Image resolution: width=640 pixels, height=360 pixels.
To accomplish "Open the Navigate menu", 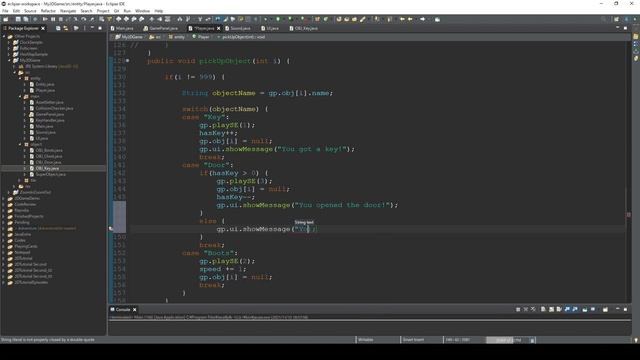I will point(68,11).
